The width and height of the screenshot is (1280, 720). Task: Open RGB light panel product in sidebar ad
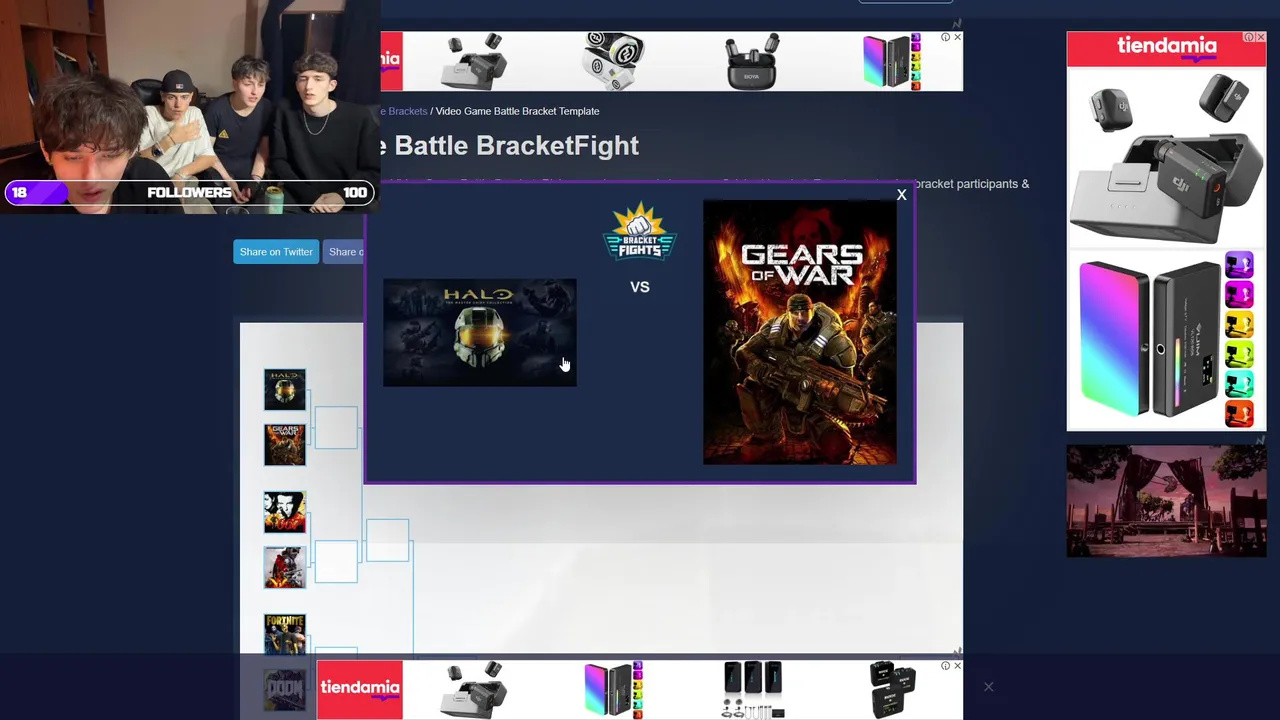point(1166,340)
